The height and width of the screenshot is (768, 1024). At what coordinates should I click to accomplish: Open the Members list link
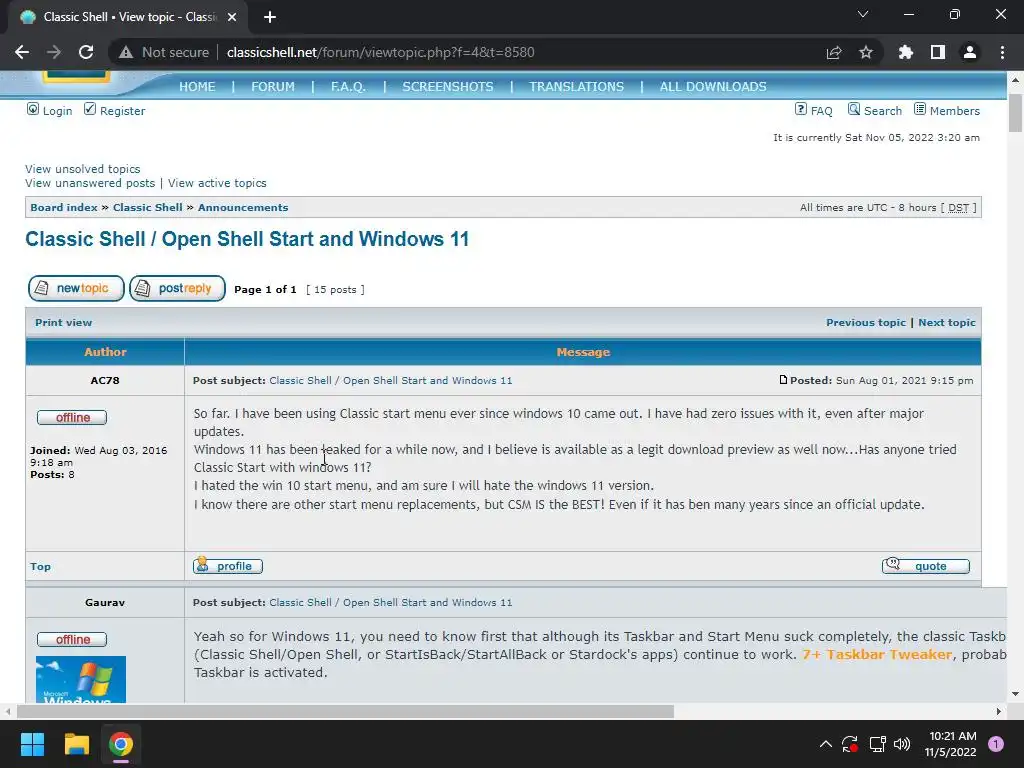[x=946, y=110]
